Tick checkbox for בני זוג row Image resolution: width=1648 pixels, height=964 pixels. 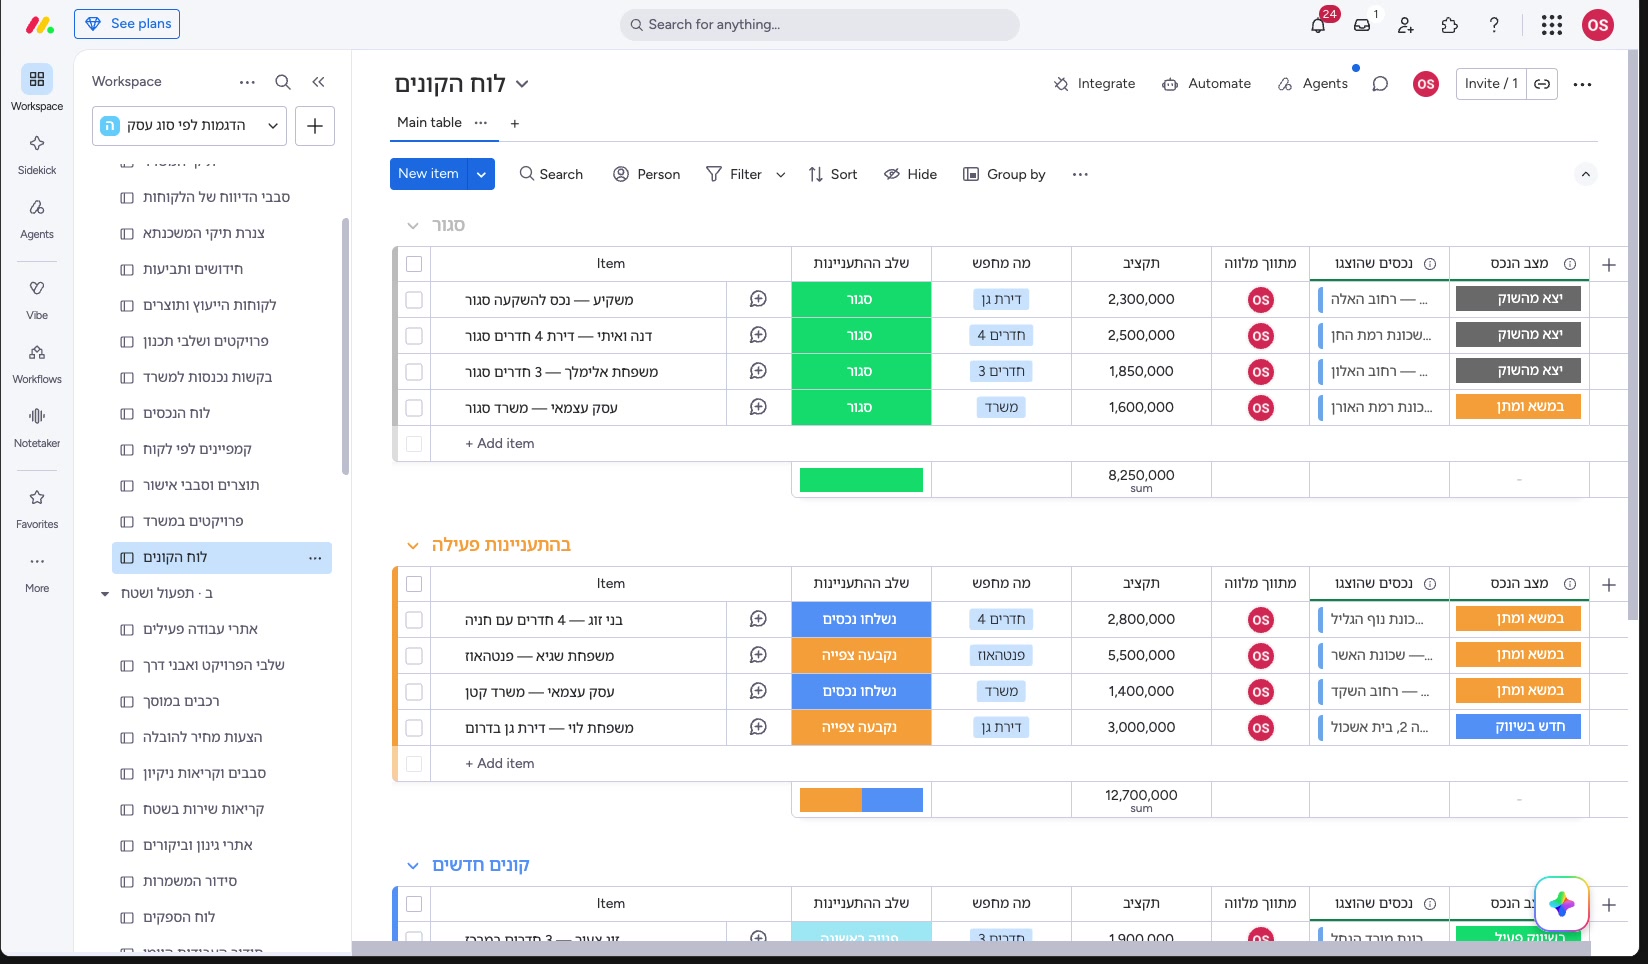click(414, 620)
